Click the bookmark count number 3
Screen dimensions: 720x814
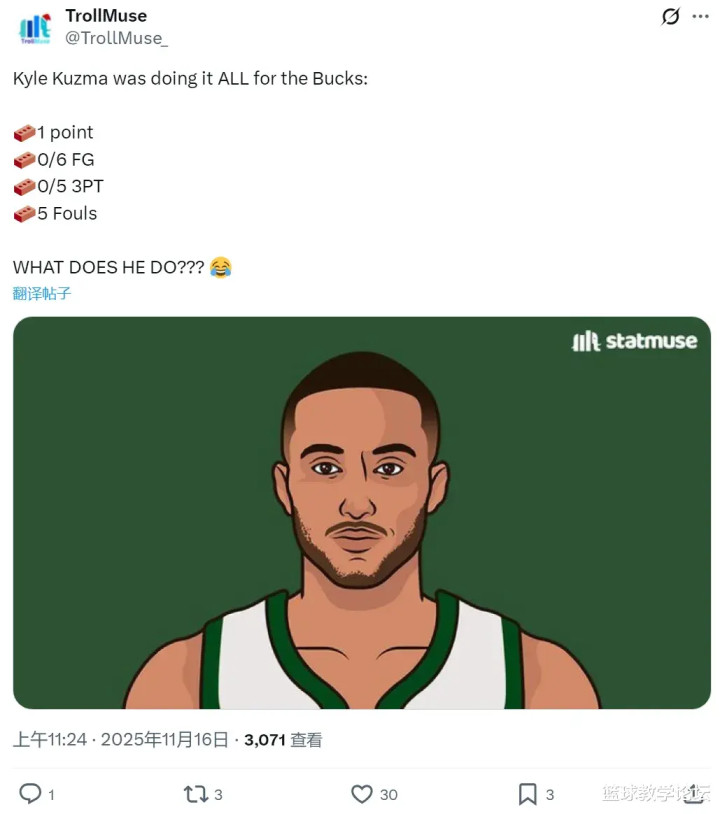(549, 794)
